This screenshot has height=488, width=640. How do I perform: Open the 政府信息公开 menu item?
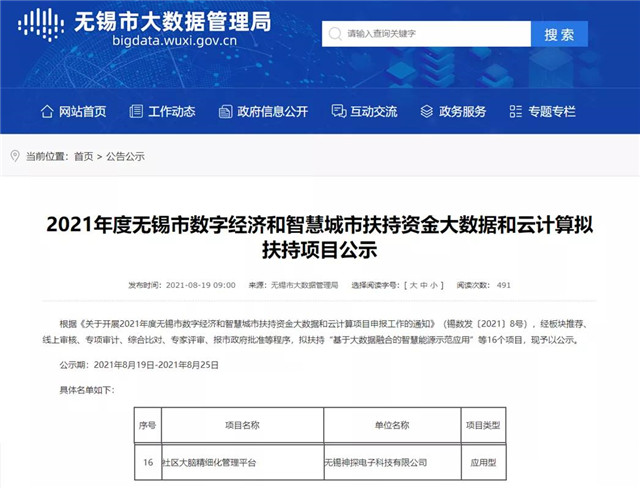pyautogui.click(x=272, y=111)
